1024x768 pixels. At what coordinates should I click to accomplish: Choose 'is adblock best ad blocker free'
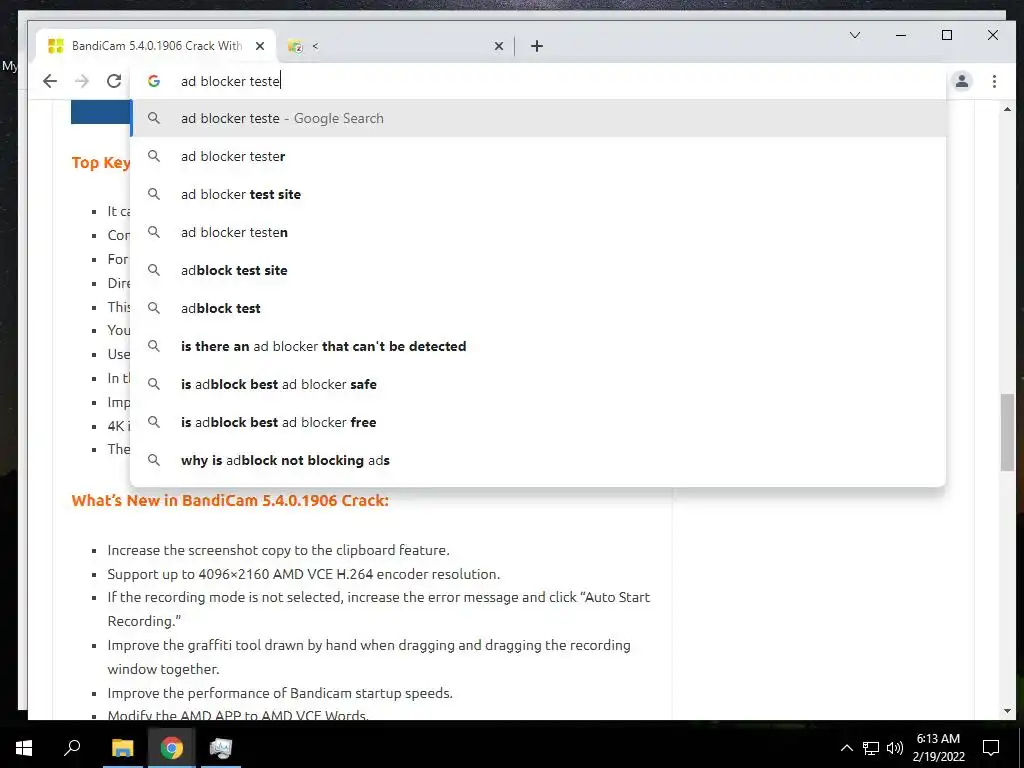pos(538,422)
